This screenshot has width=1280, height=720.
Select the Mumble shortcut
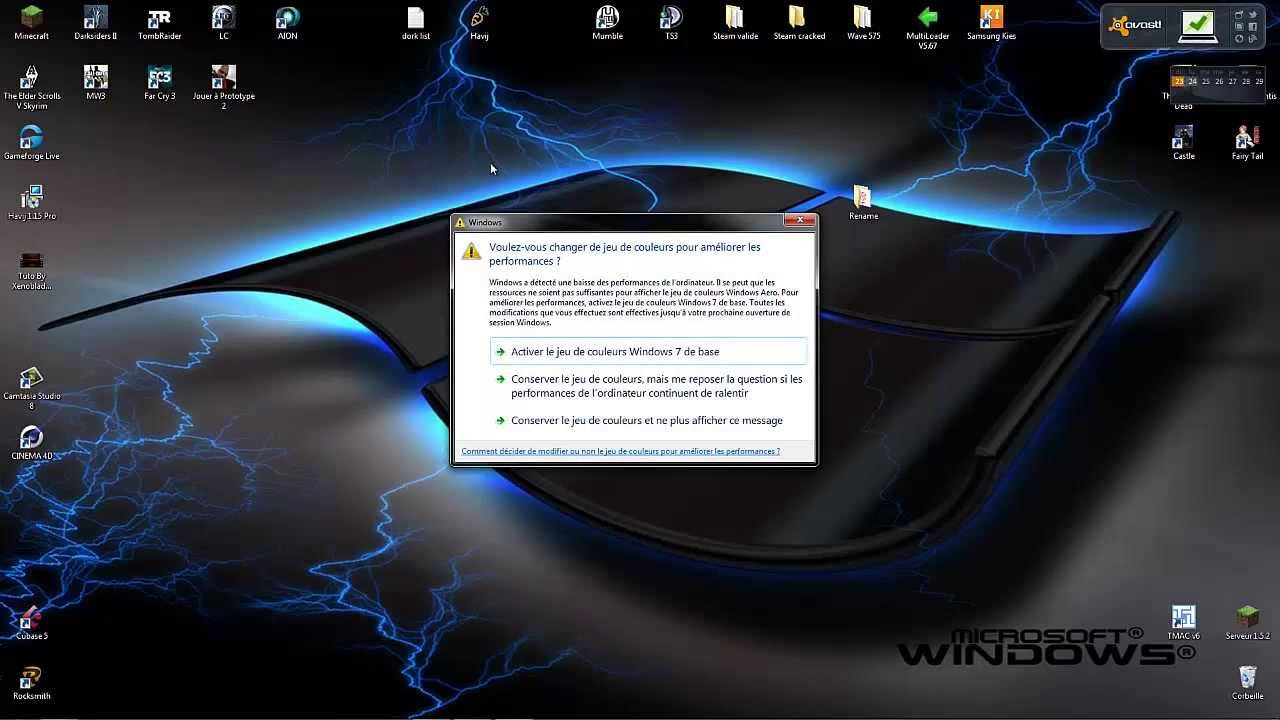coord(607,23)
